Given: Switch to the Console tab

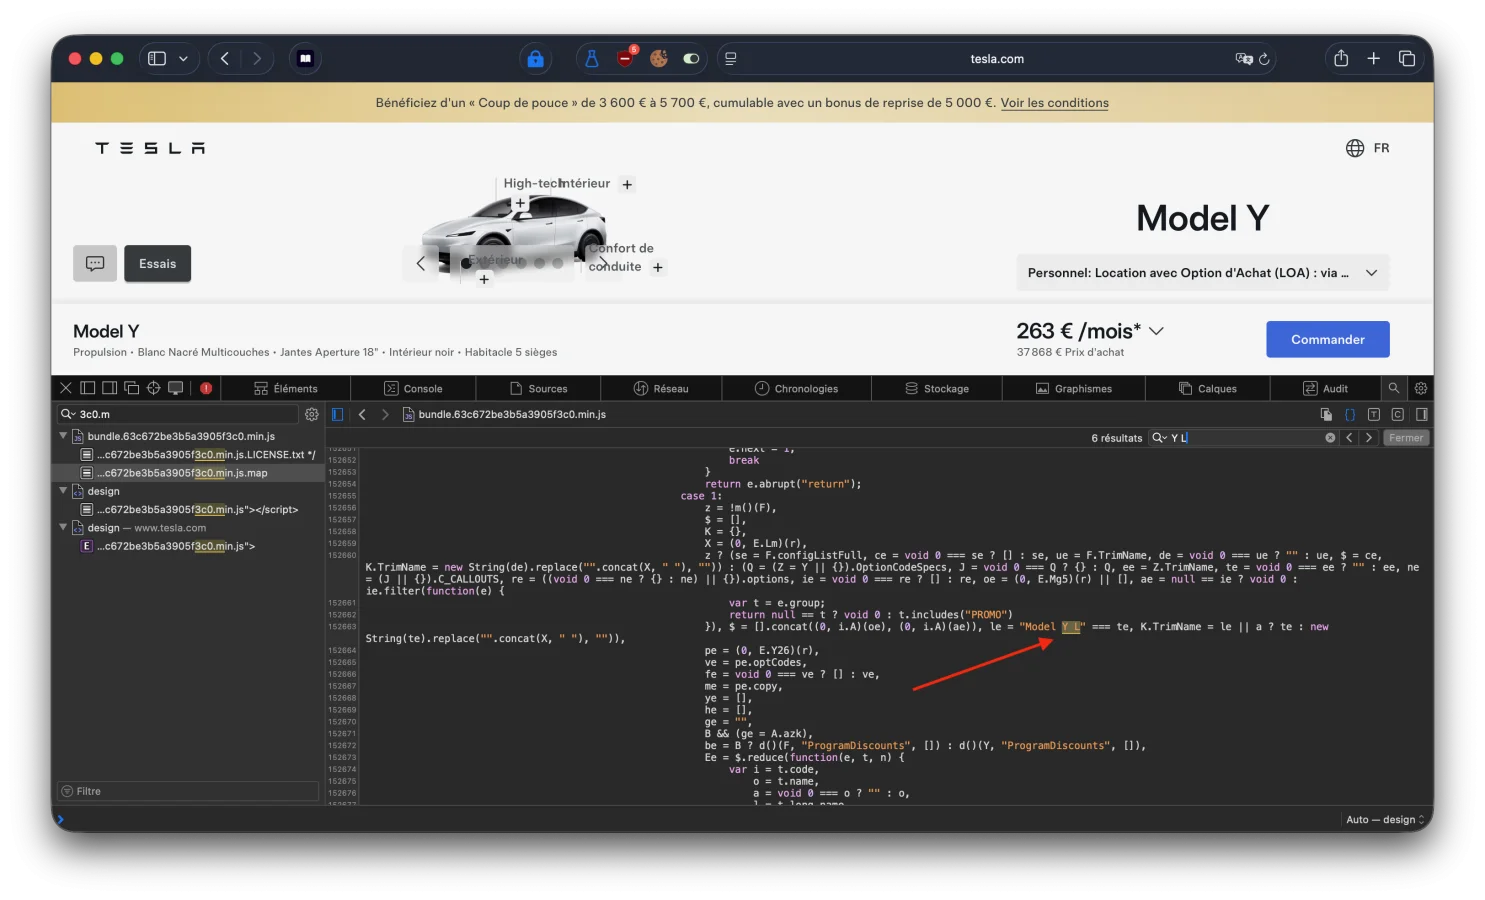Looking at the screenshot, I should 413,389.
